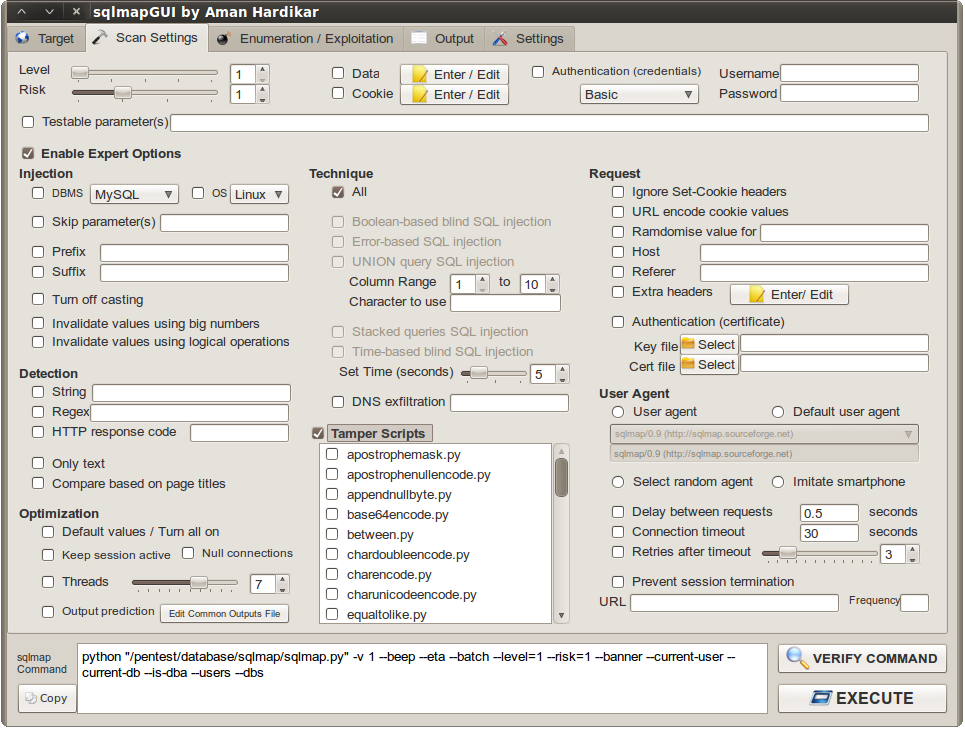Click Enter / Edit button for Data
This screenshot has height=729, width=965.
[454, 74]
